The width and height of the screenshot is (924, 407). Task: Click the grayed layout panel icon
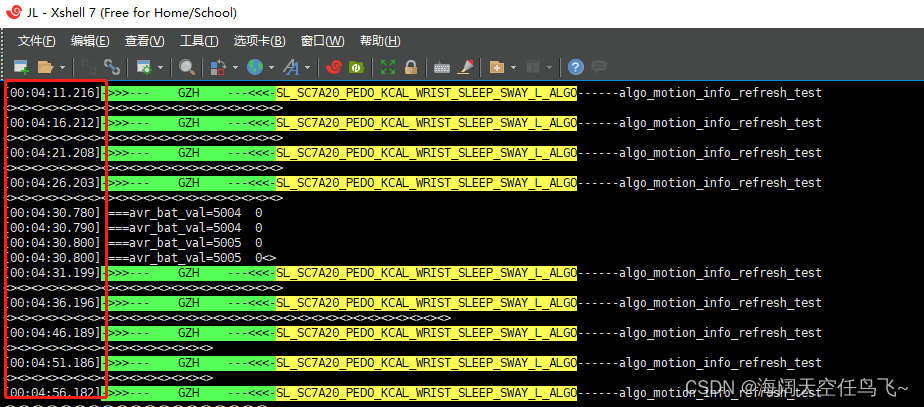[533, 67]
